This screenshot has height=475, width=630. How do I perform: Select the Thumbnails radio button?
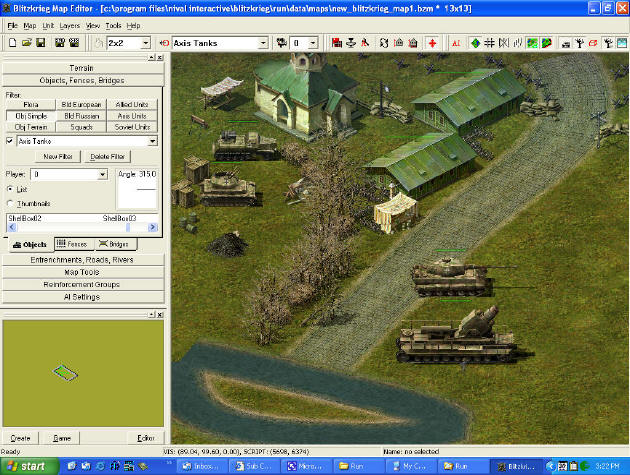pyautogui.click(x=10, y=203)
